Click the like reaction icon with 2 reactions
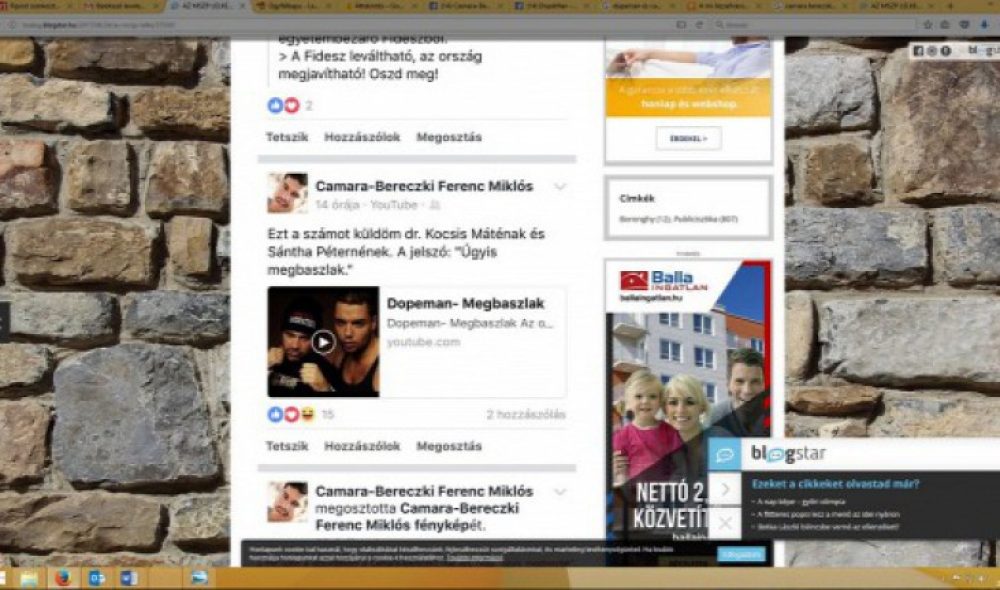1000x590 pixels. tap(276, 105)
